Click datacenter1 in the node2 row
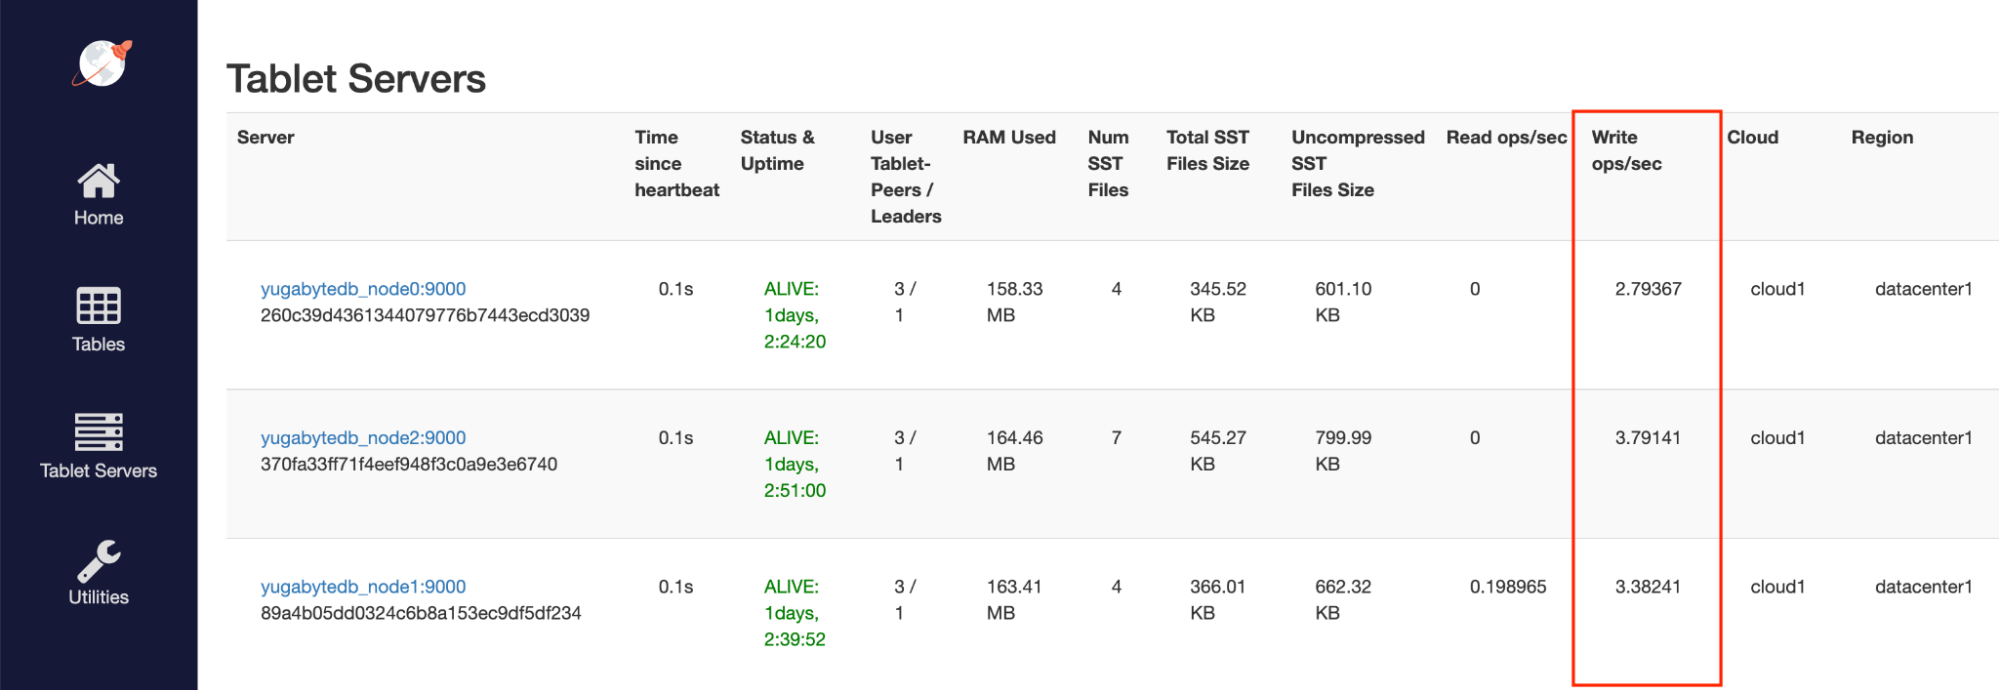This screenshot has width=1999, height=691. pos(1923,438)
